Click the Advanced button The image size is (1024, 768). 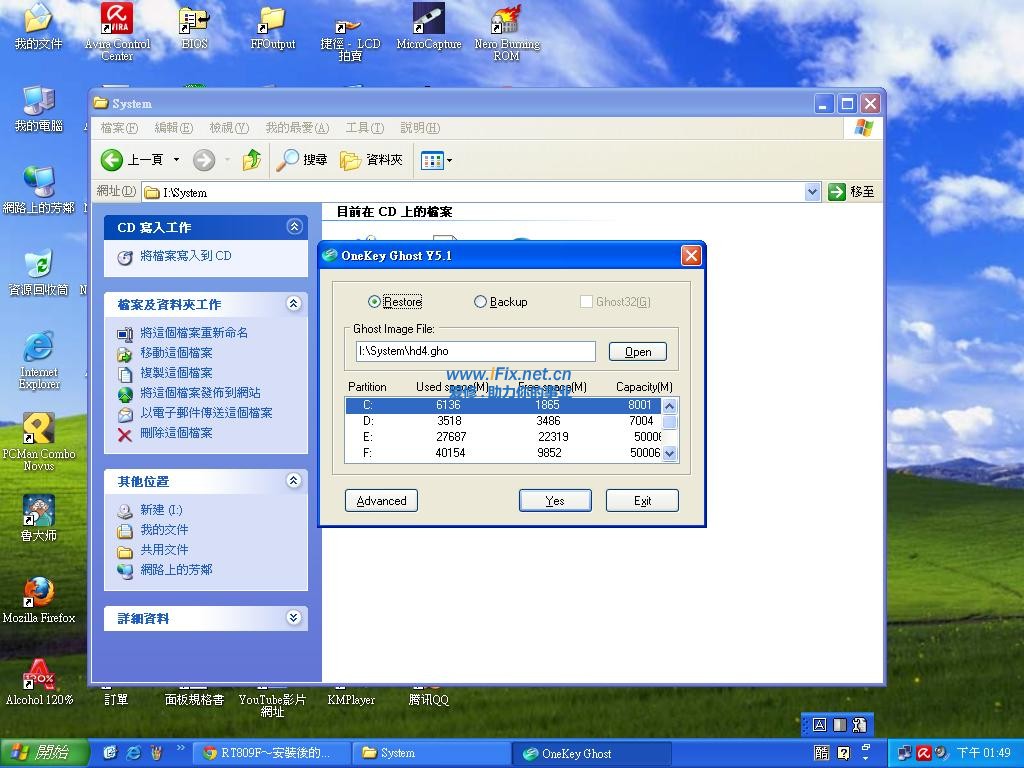(x=381, y=501)
